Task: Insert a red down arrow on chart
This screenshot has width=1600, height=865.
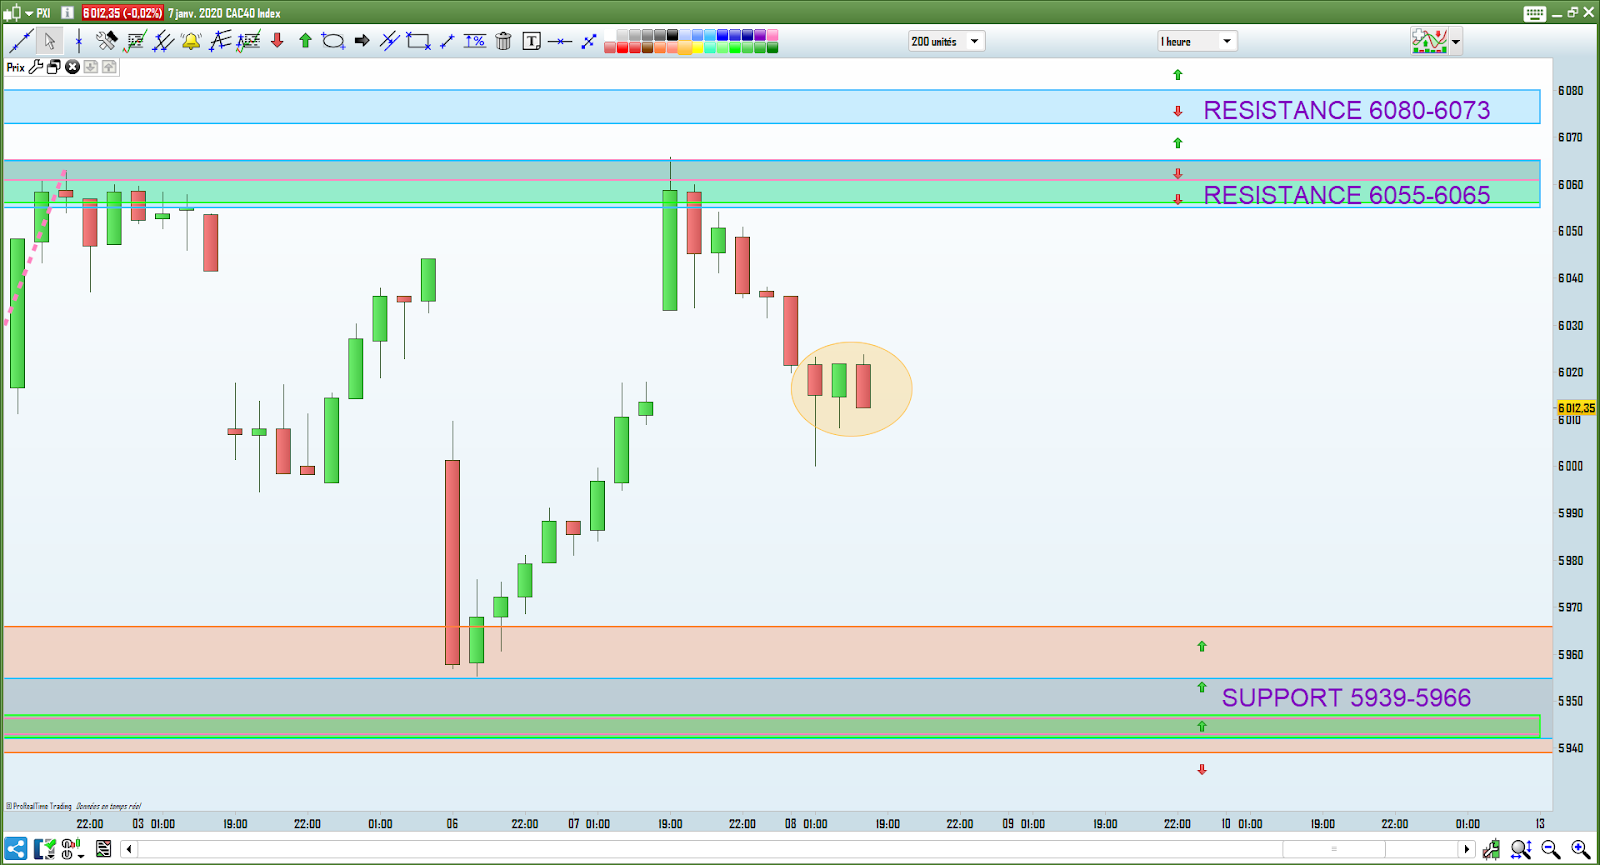Action: click(x=277, y=41)
